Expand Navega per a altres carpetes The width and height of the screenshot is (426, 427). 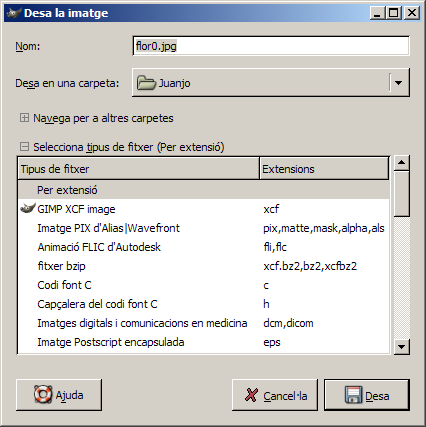click(24, 118)
